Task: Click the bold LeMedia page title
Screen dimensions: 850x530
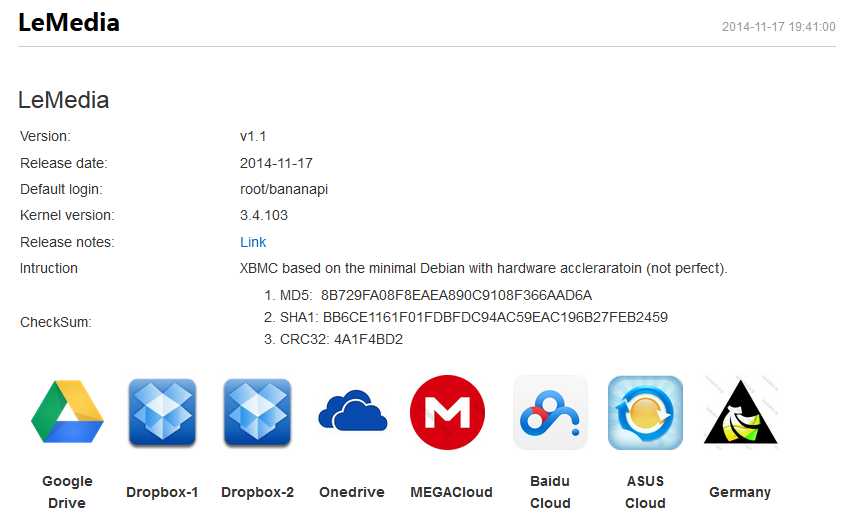Action: [69, 23]
